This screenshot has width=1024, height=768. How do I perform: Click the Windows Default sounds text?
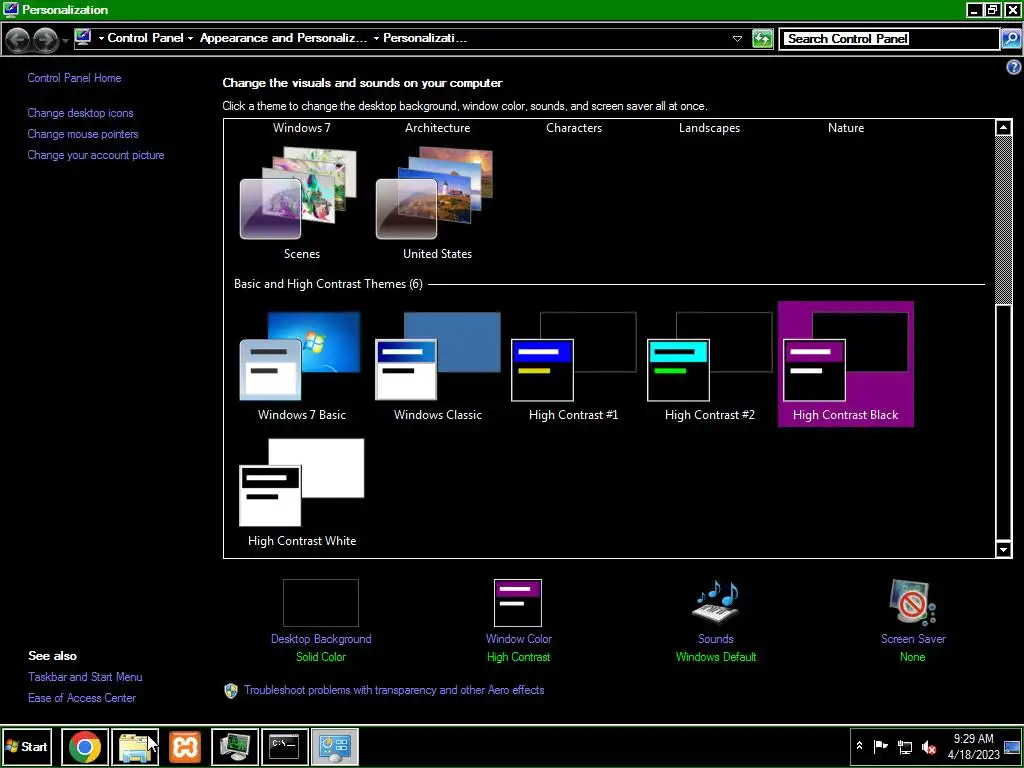[x=716, y=657]
